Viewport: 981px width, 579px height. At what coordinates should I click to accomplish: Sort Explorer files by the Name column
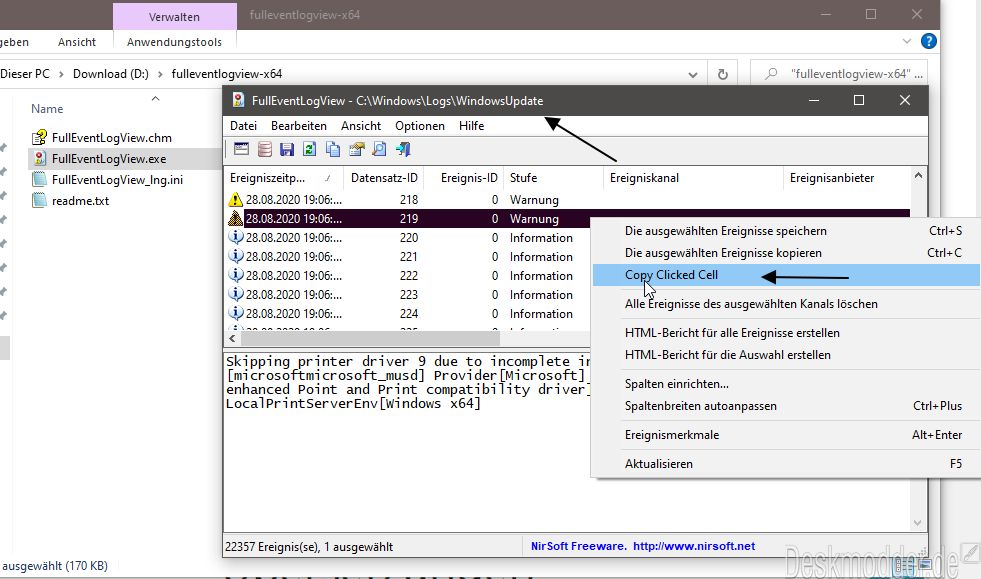[47, 109]
